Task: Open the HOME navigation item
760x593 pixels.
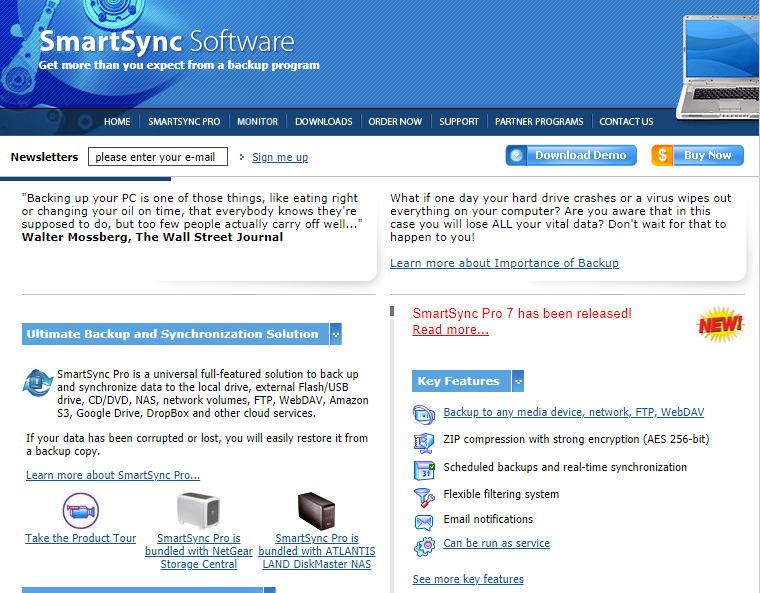Action: [117, 122]
